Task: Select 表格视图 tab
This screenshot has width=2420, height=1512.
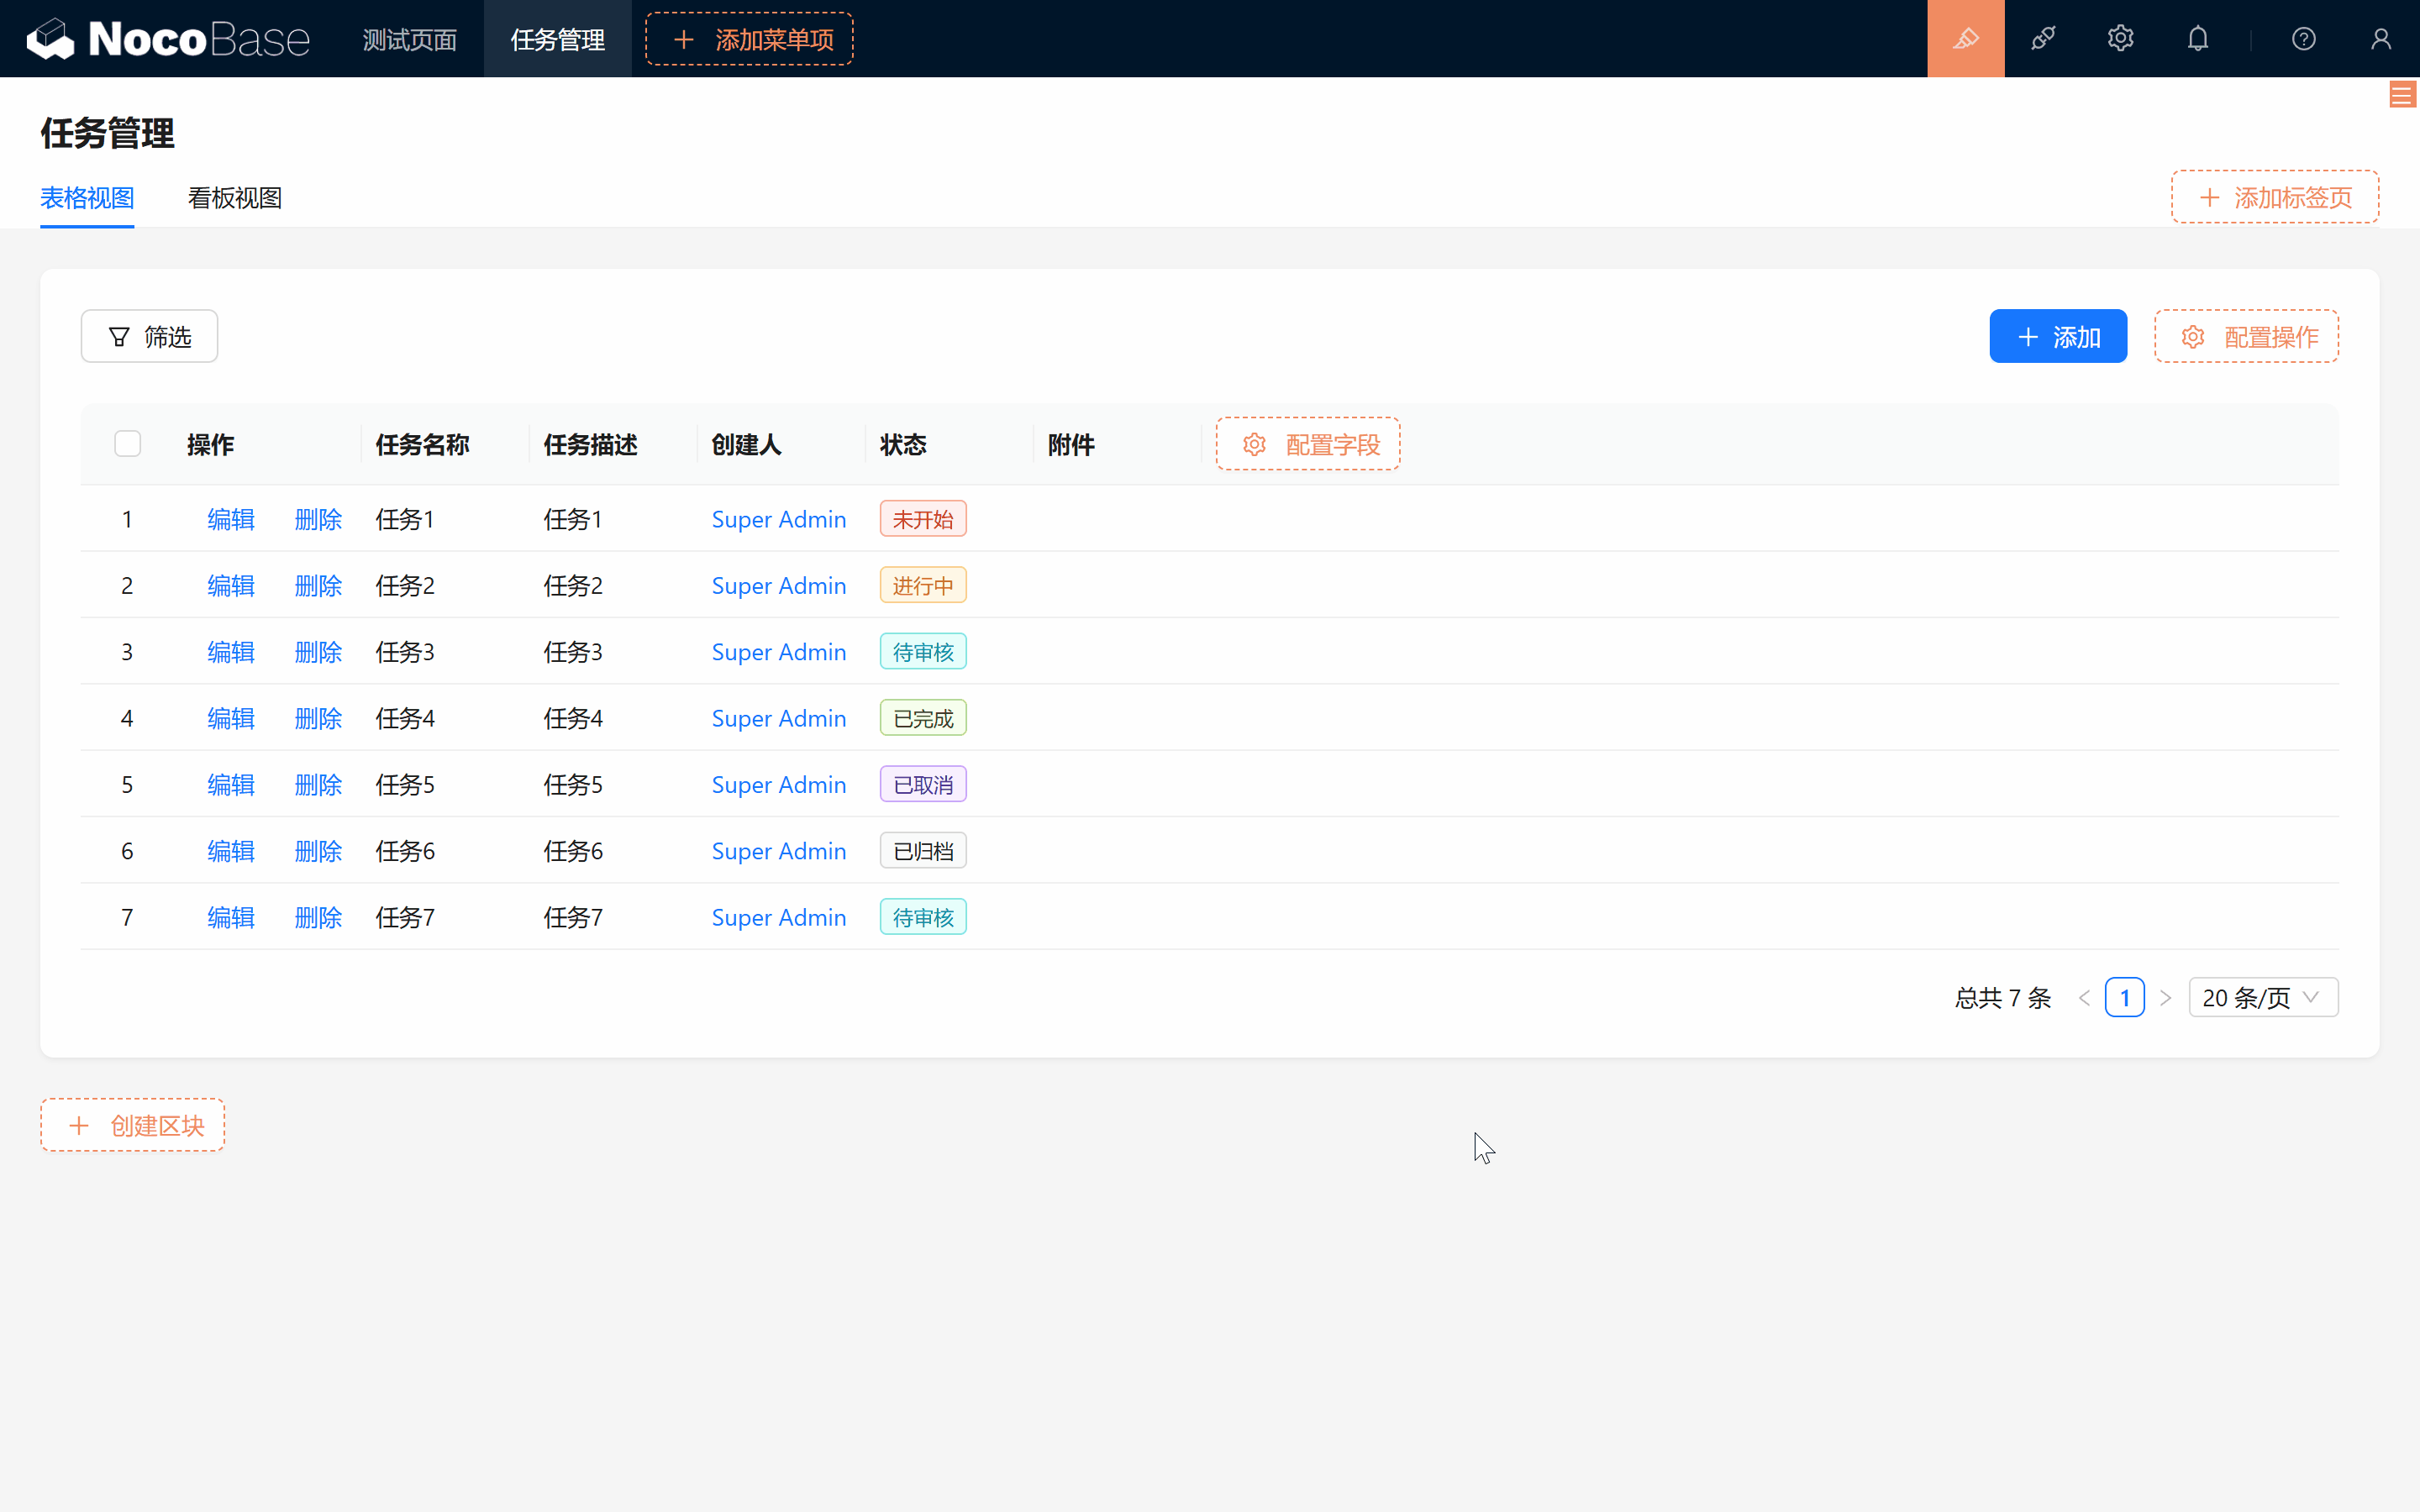Action: [87, 197]
